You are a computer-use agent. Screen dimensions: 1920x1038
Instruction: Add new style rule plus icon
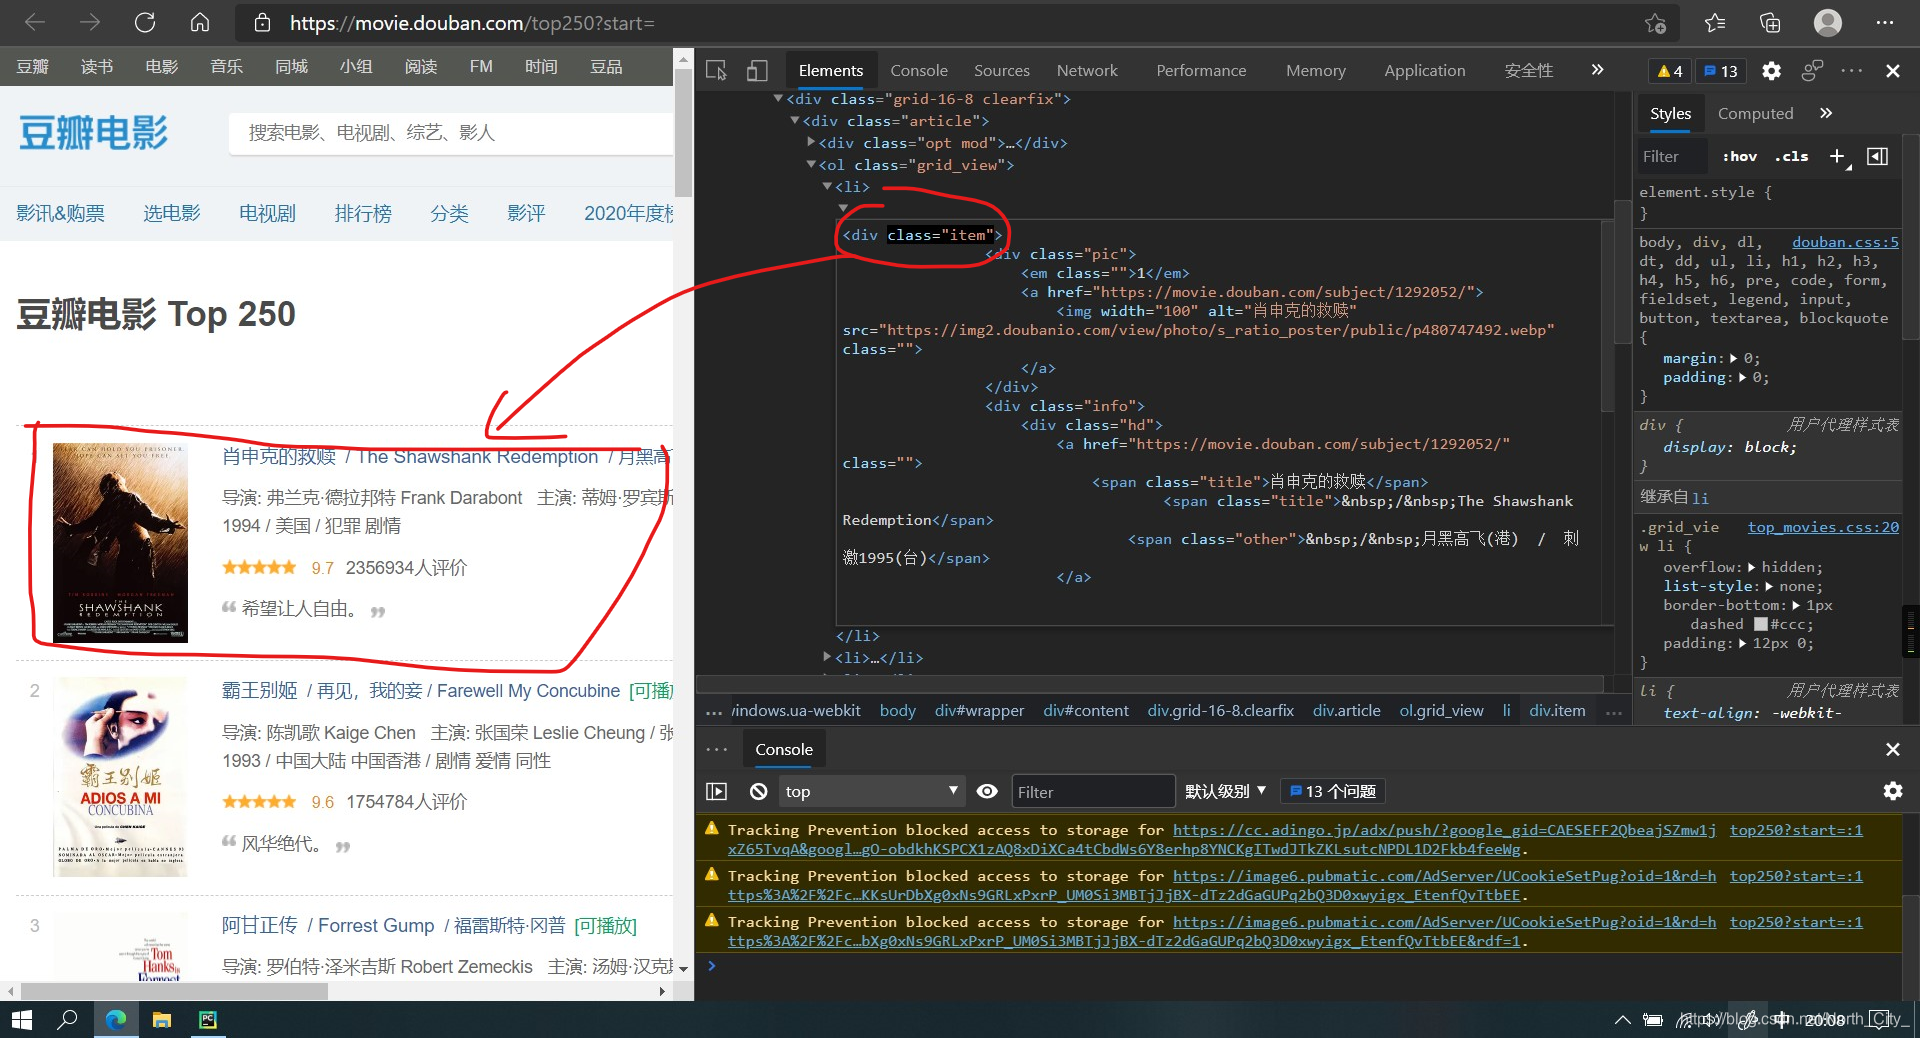tap(1838, 156)
